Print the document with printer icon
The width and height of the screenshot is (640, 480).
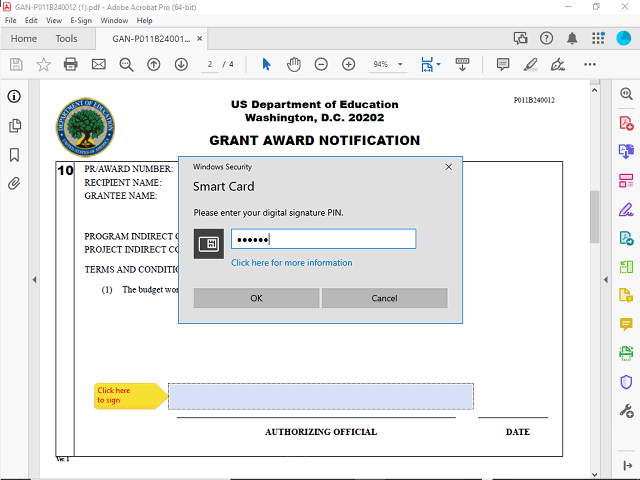[x=71, y=64]
